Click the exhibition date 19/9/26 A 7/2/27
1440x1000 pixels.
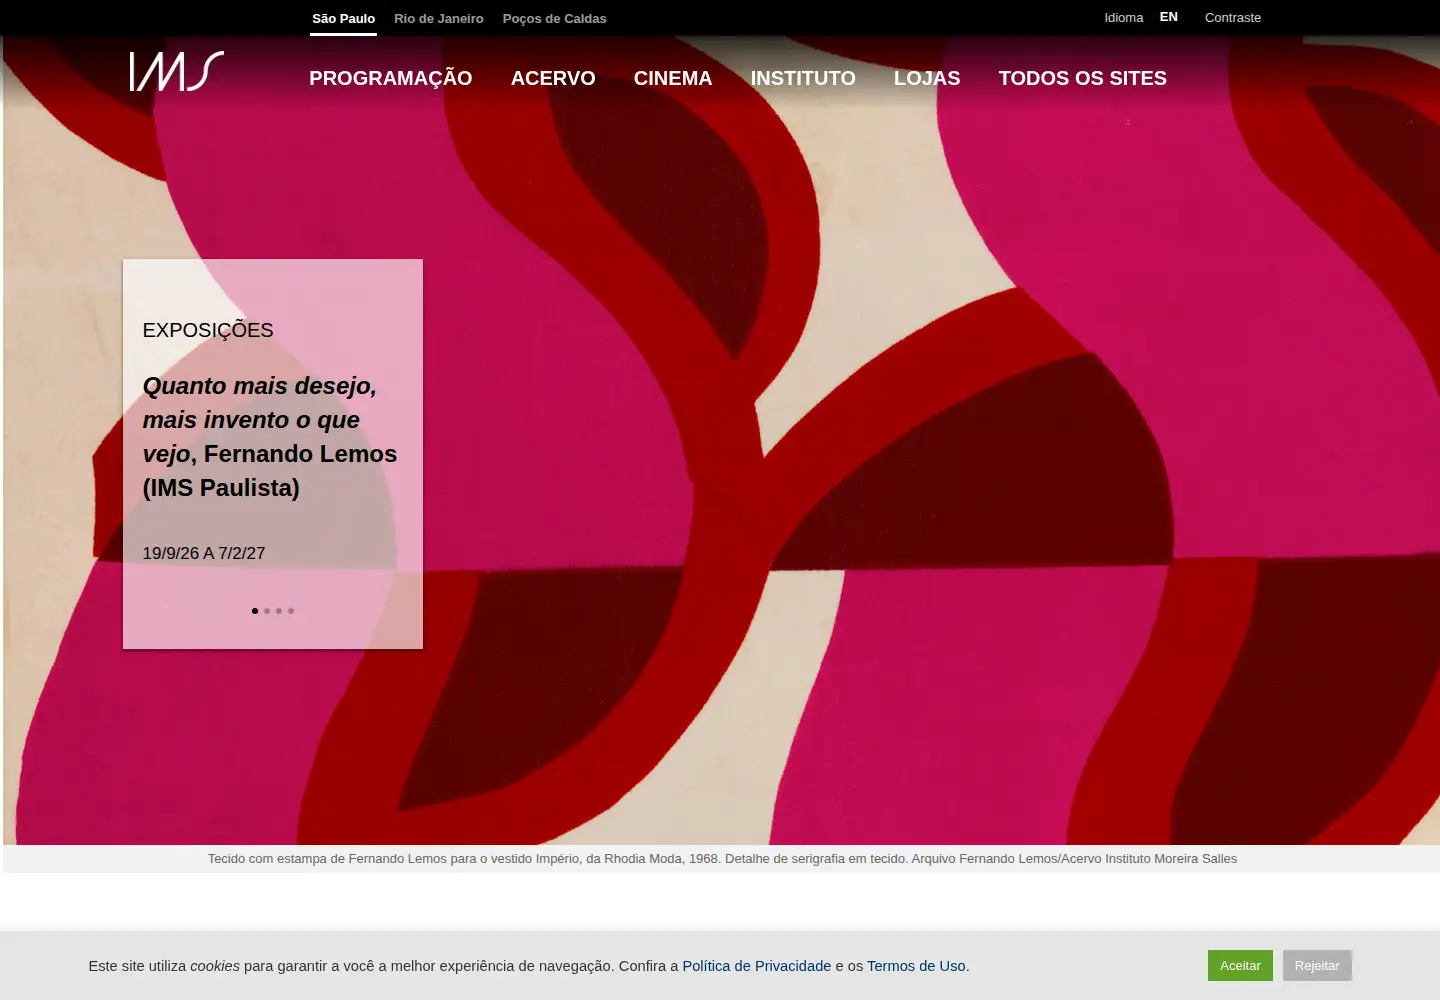204,553
